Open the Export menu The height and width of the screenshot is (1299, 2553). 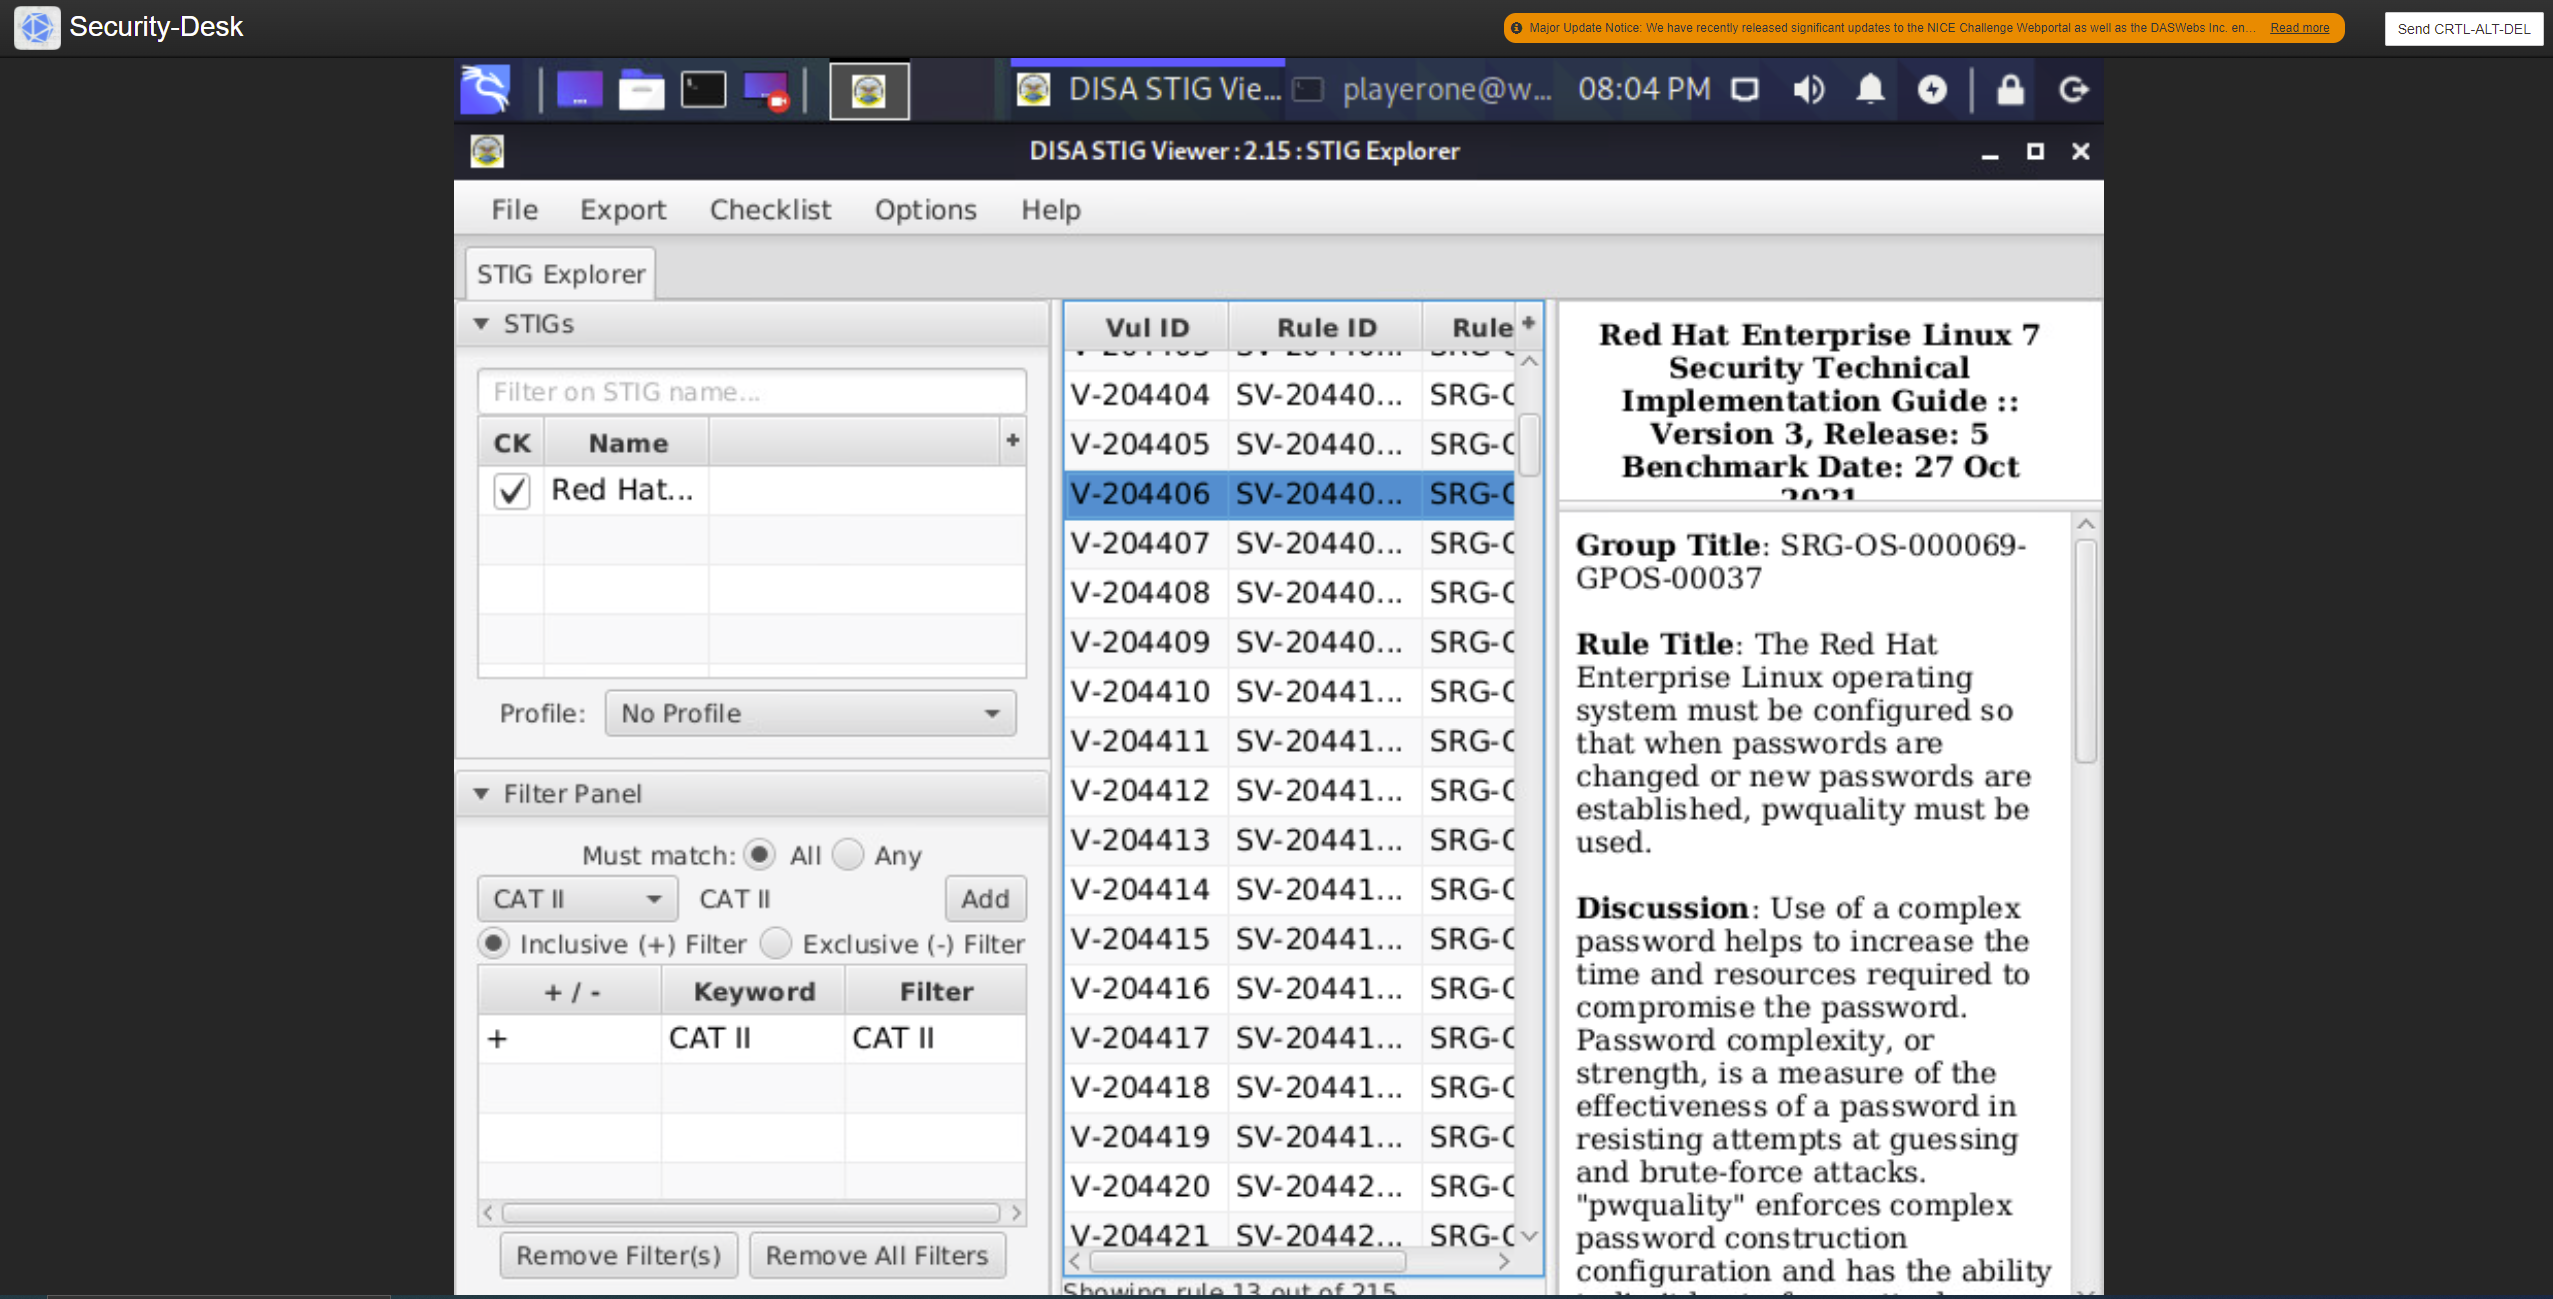coord(622,210)
